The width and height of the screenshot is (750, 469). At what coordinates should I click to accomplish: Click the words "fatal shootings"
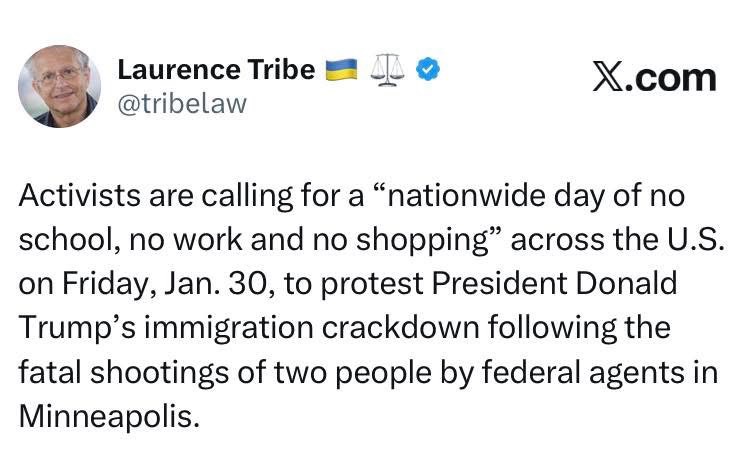117,373
